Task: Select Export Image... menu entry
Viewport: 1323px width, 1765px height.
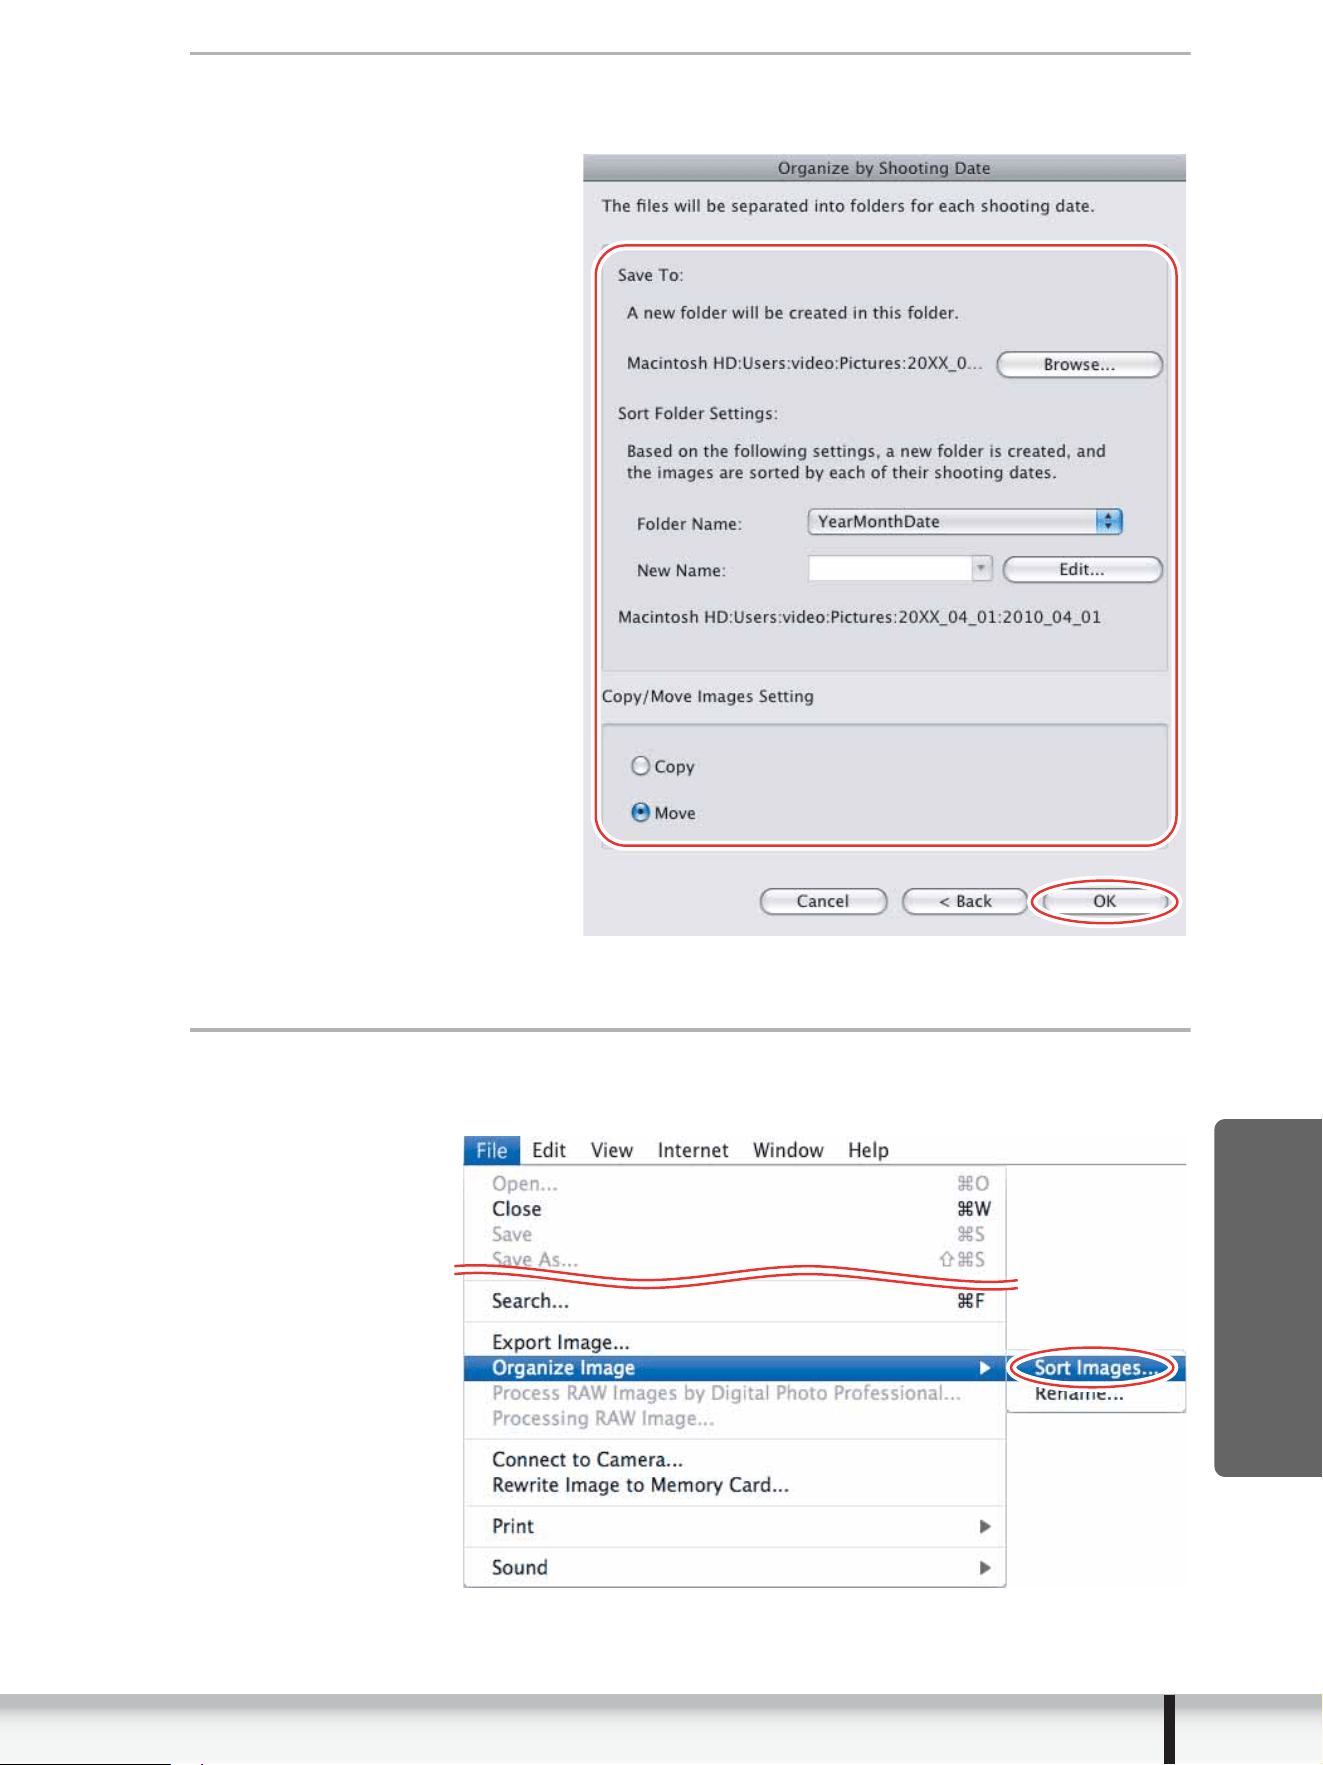Action: coord(735,1342)
